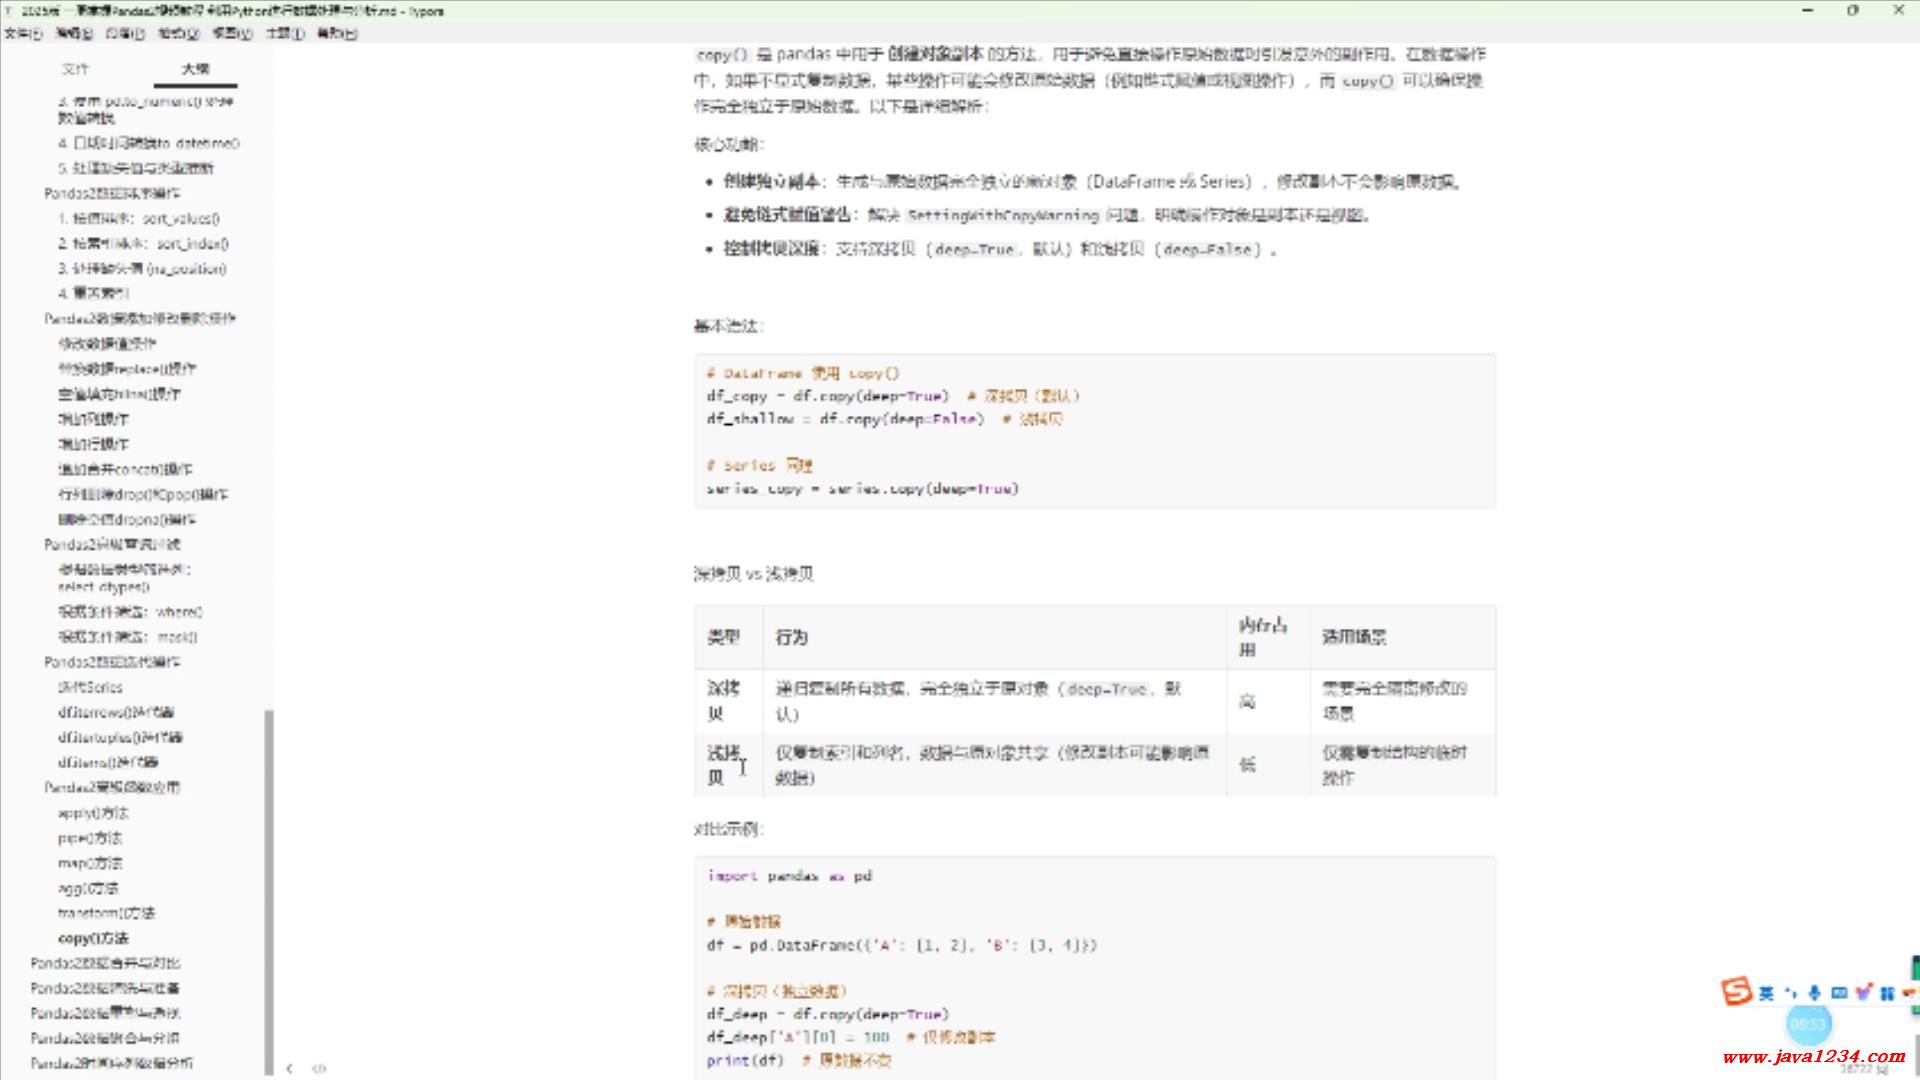The image size is (1920, 1080).
Task: Open the Sogou soft keyboard icon
Action: pyautogui.click(x=1838, y=993)
